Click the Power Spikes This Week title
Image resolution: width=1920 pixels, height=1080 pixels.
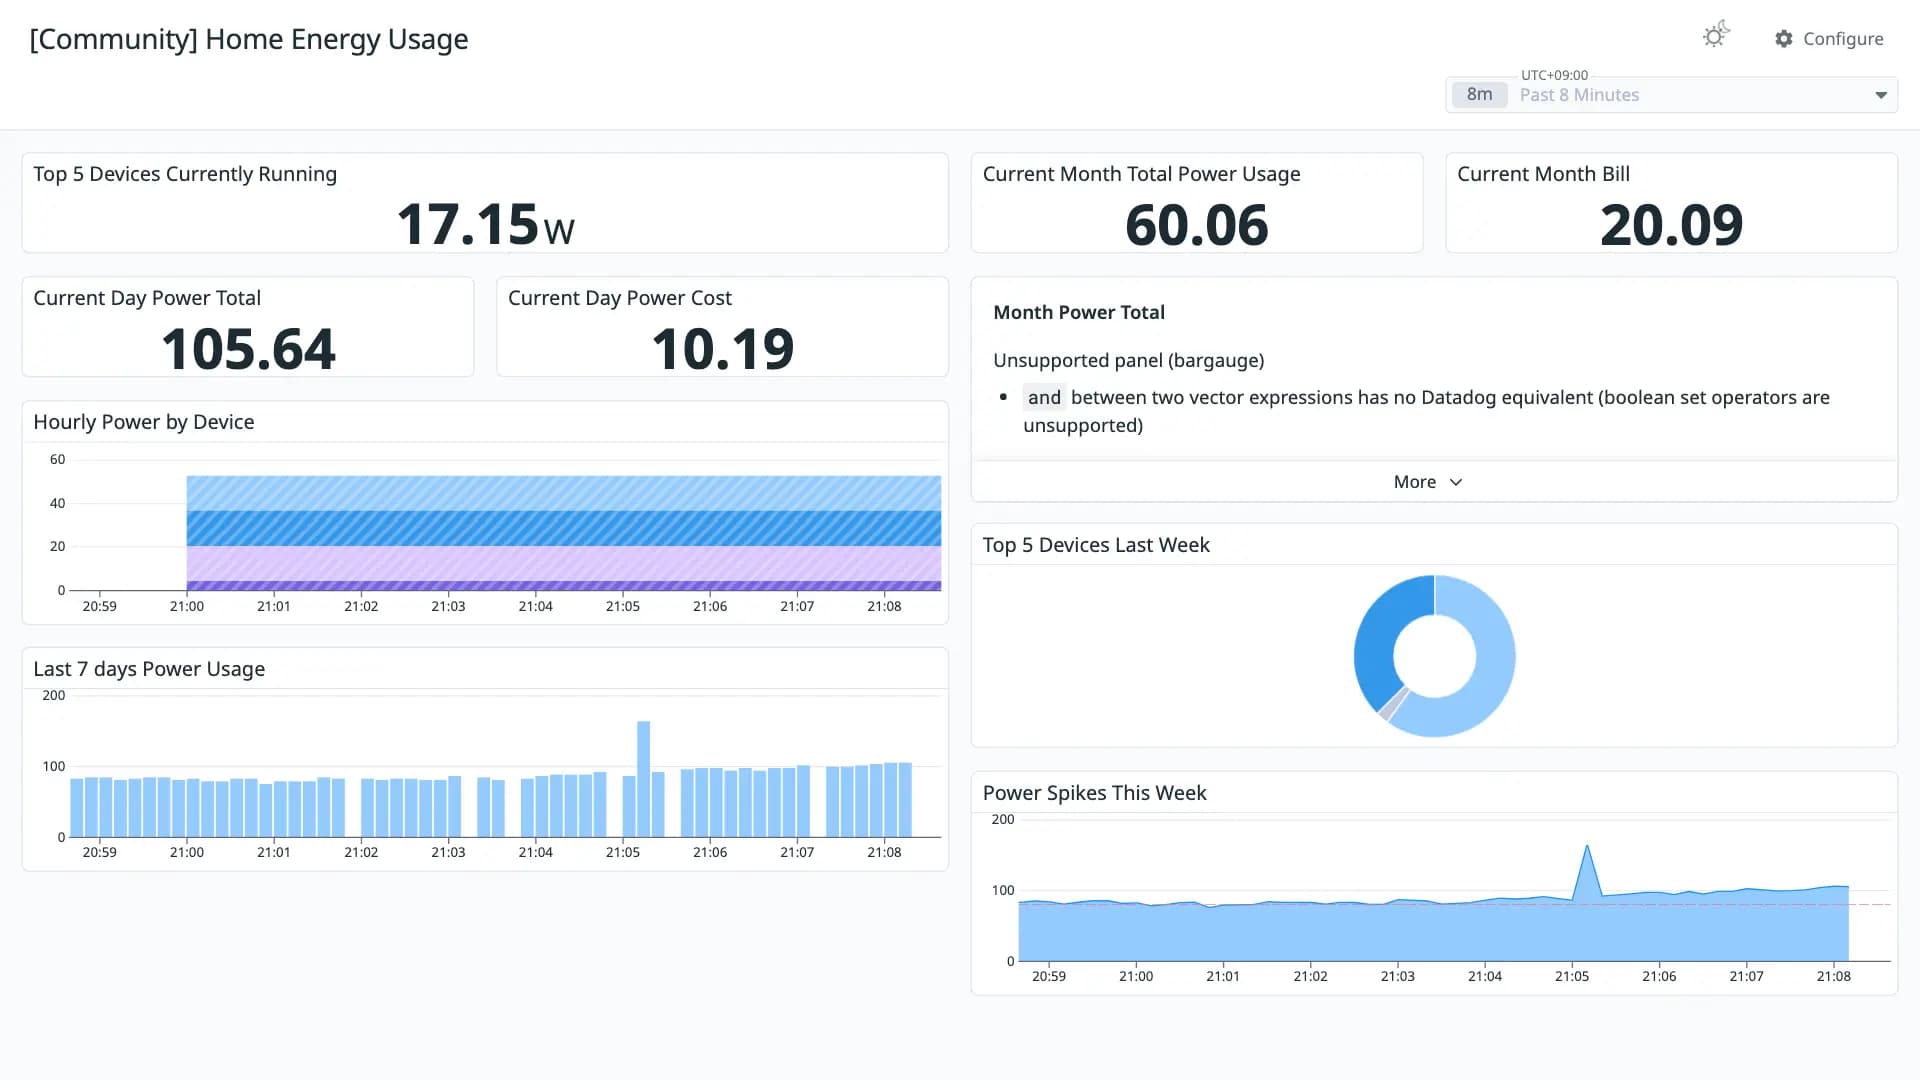1094,793
